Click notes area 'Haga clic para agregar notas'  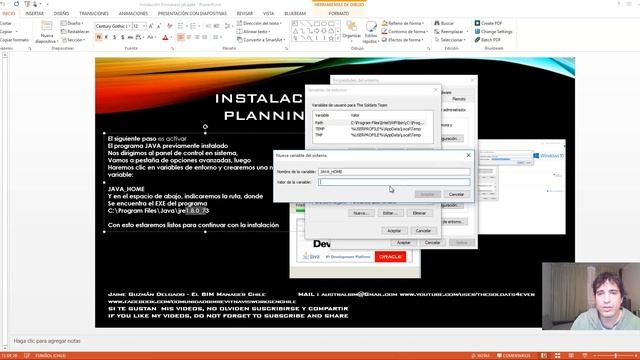click(47, 341)
